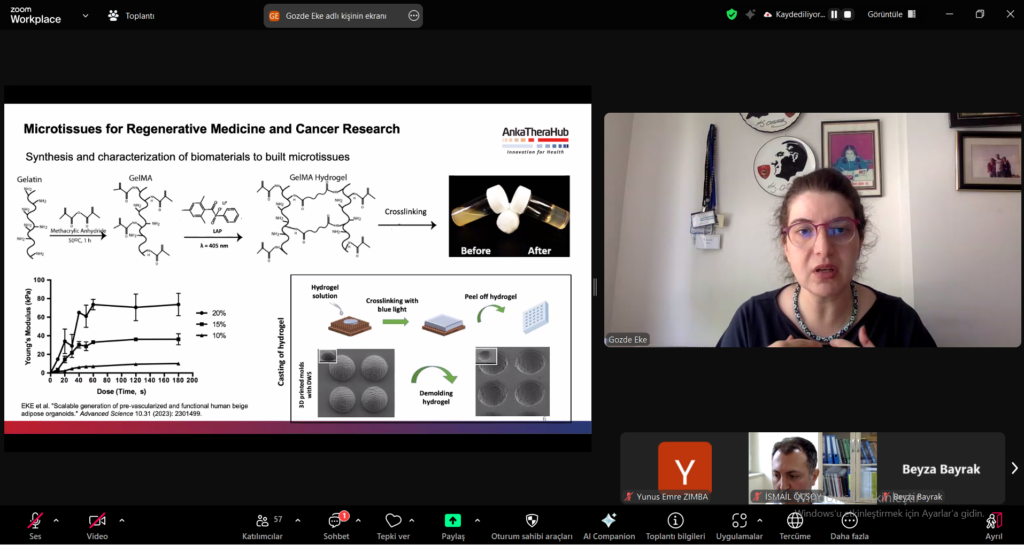
Task: Click the chat unread badge showing 1
Action: [344, 516]
